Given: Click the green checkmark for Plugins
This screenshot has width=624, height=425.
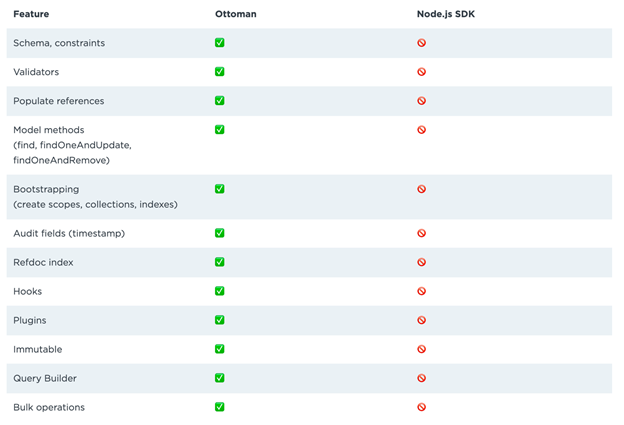Looking at the screenshot, I should tap(220, 320).
